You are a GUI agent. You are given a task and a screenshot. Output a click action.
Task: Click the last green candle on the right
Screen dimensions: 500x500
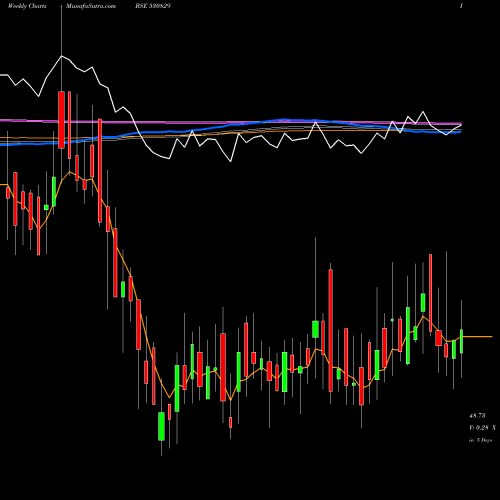[x=462, y=341]
